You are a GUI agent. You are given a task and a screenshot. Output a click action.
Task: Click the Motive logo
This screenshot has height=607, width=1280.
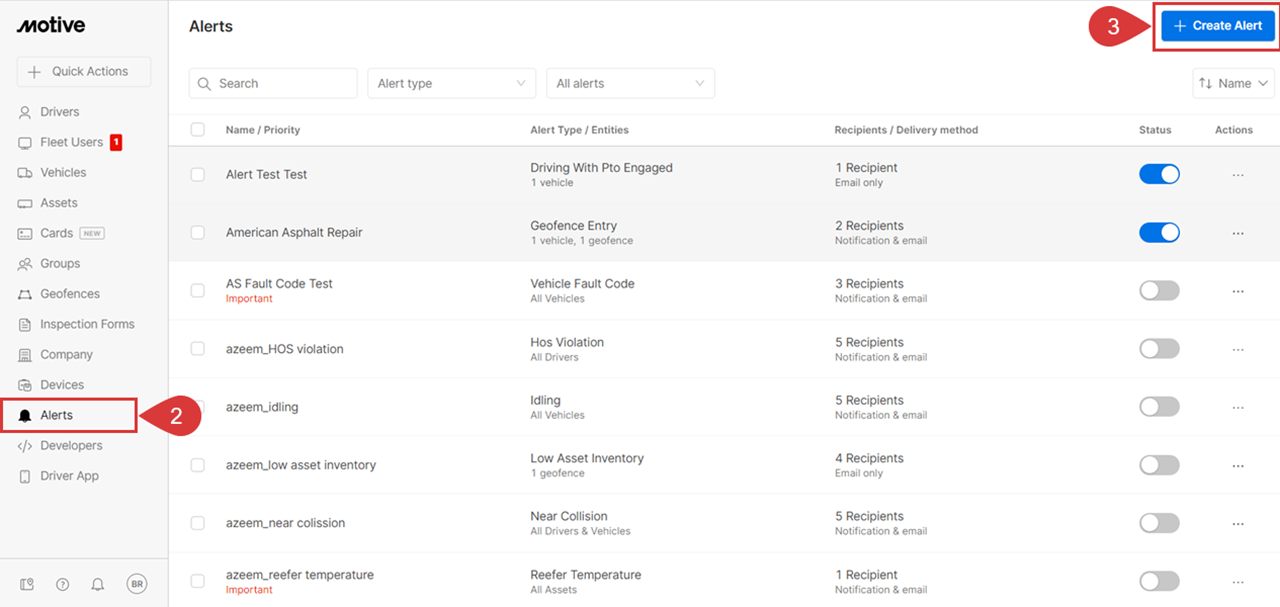tap(51, 26)
